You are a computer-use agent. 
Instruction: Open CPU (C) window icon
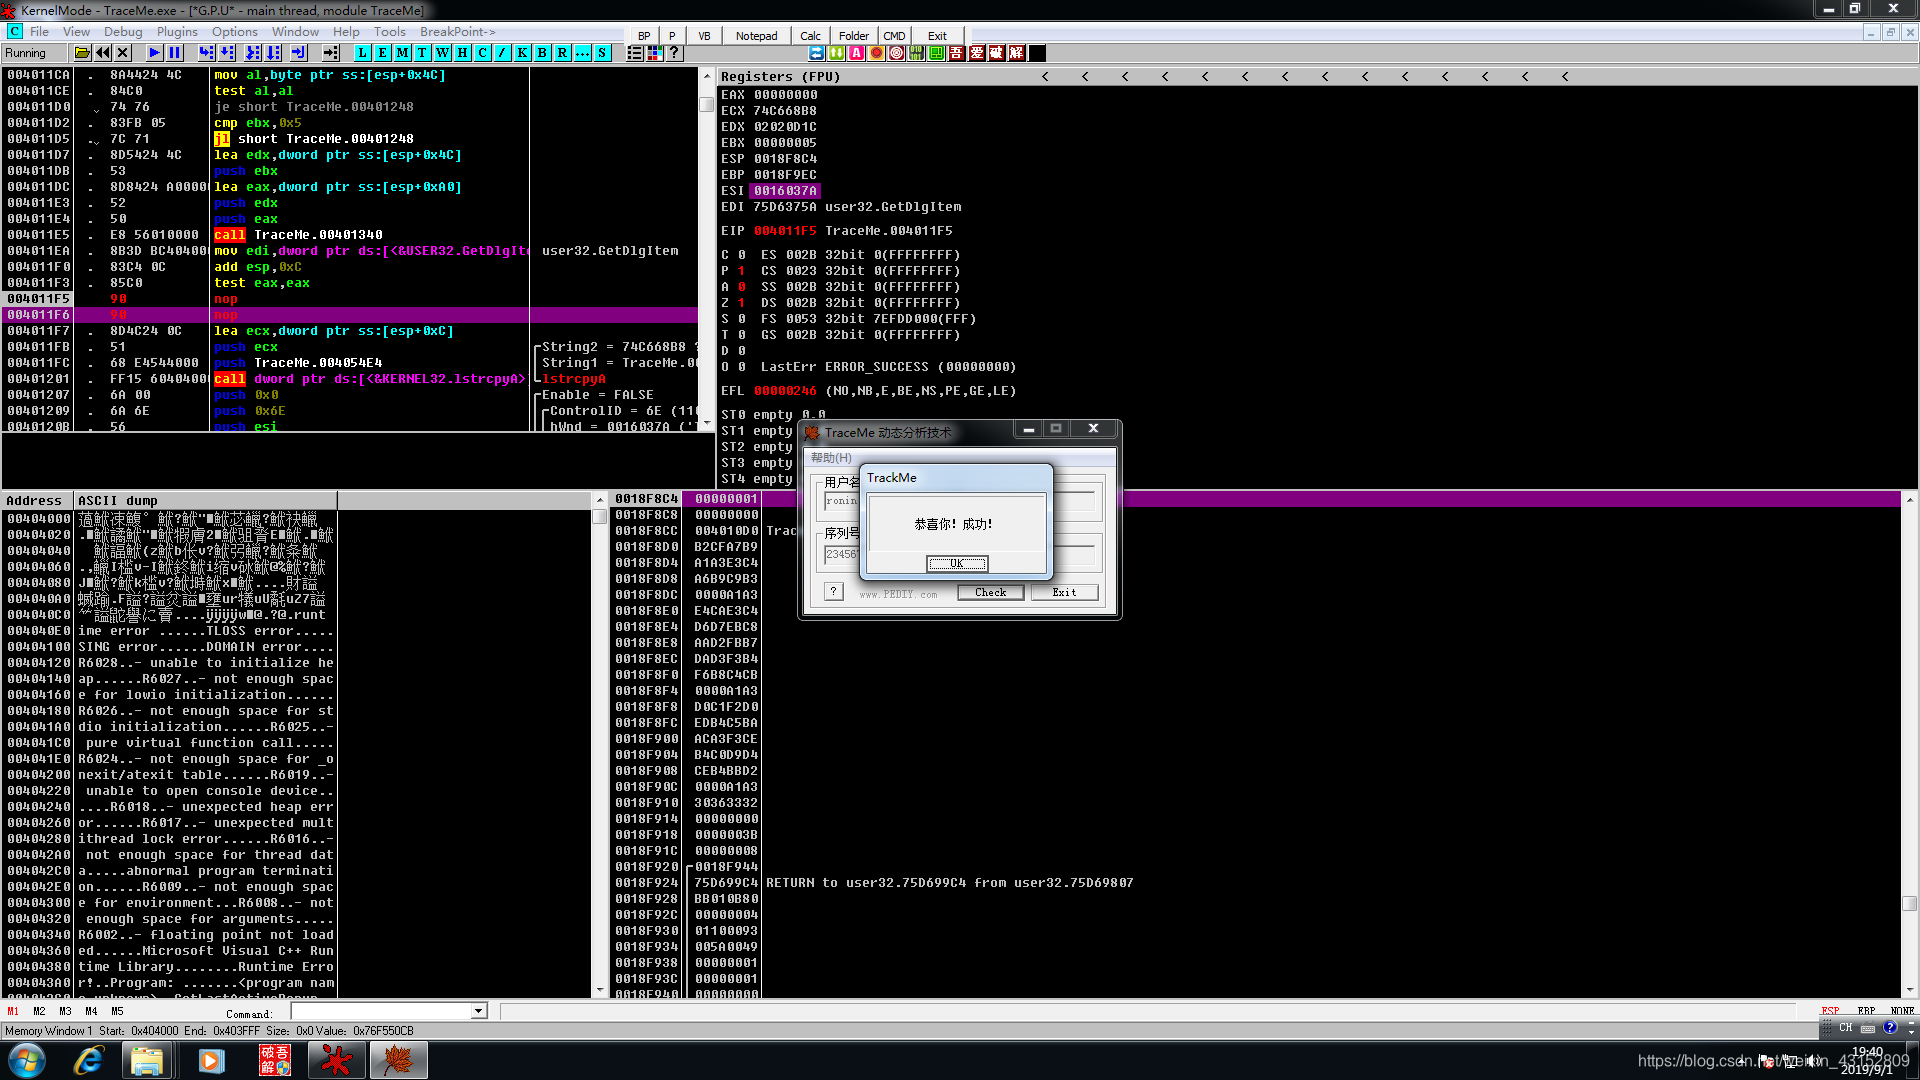(x=482, y=53)
